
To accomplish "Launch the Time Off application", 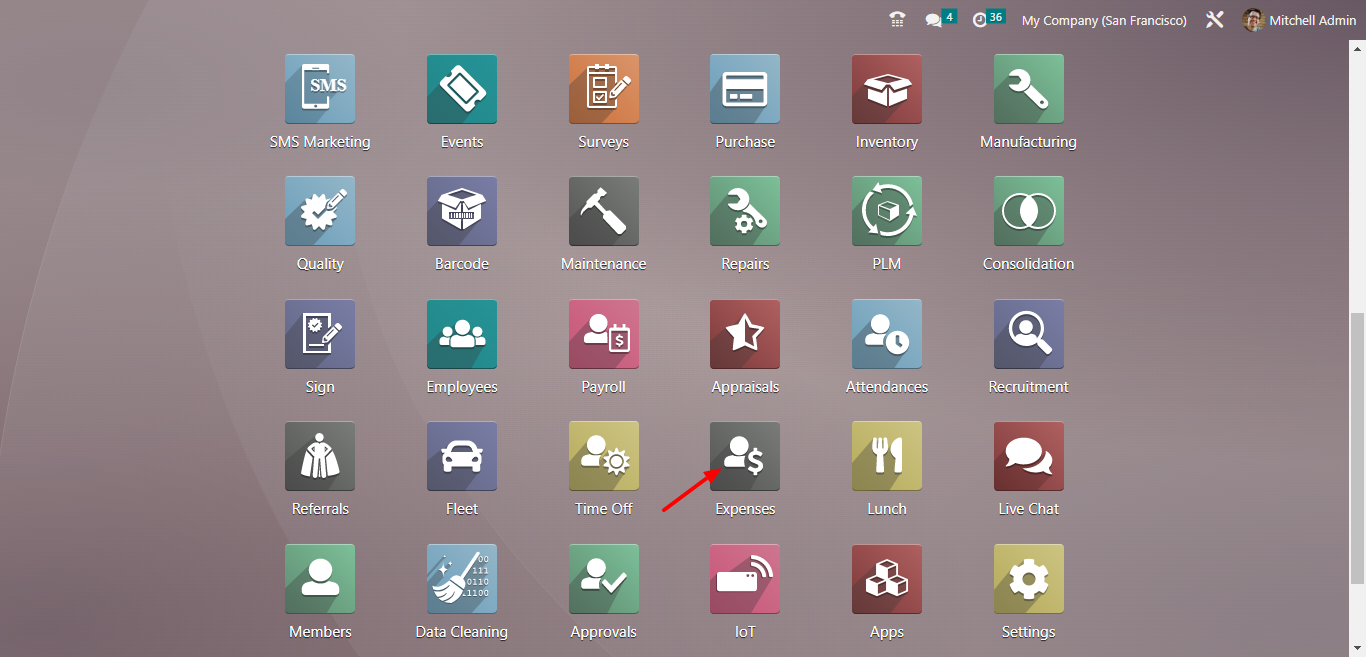I will click(x=603, y=470).
